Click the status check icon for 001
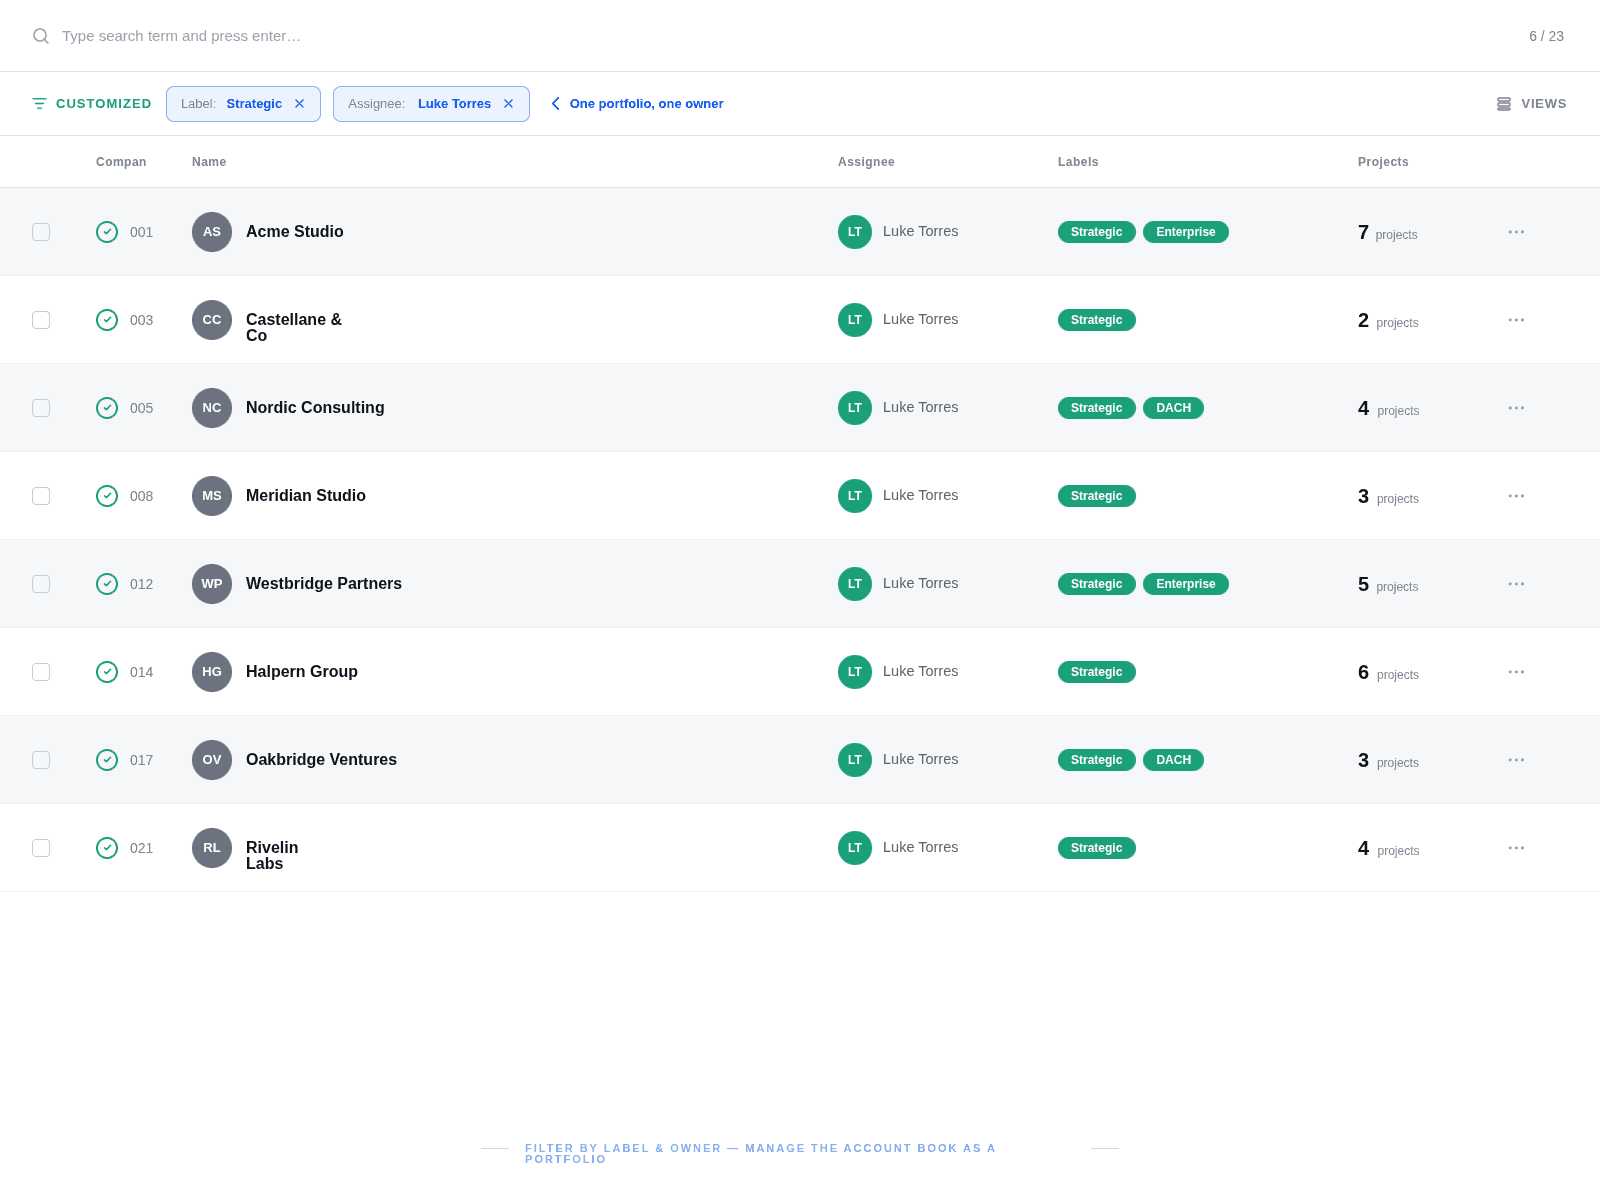Viewport: 1600px width, 1200px height. [x=107, y=232]
